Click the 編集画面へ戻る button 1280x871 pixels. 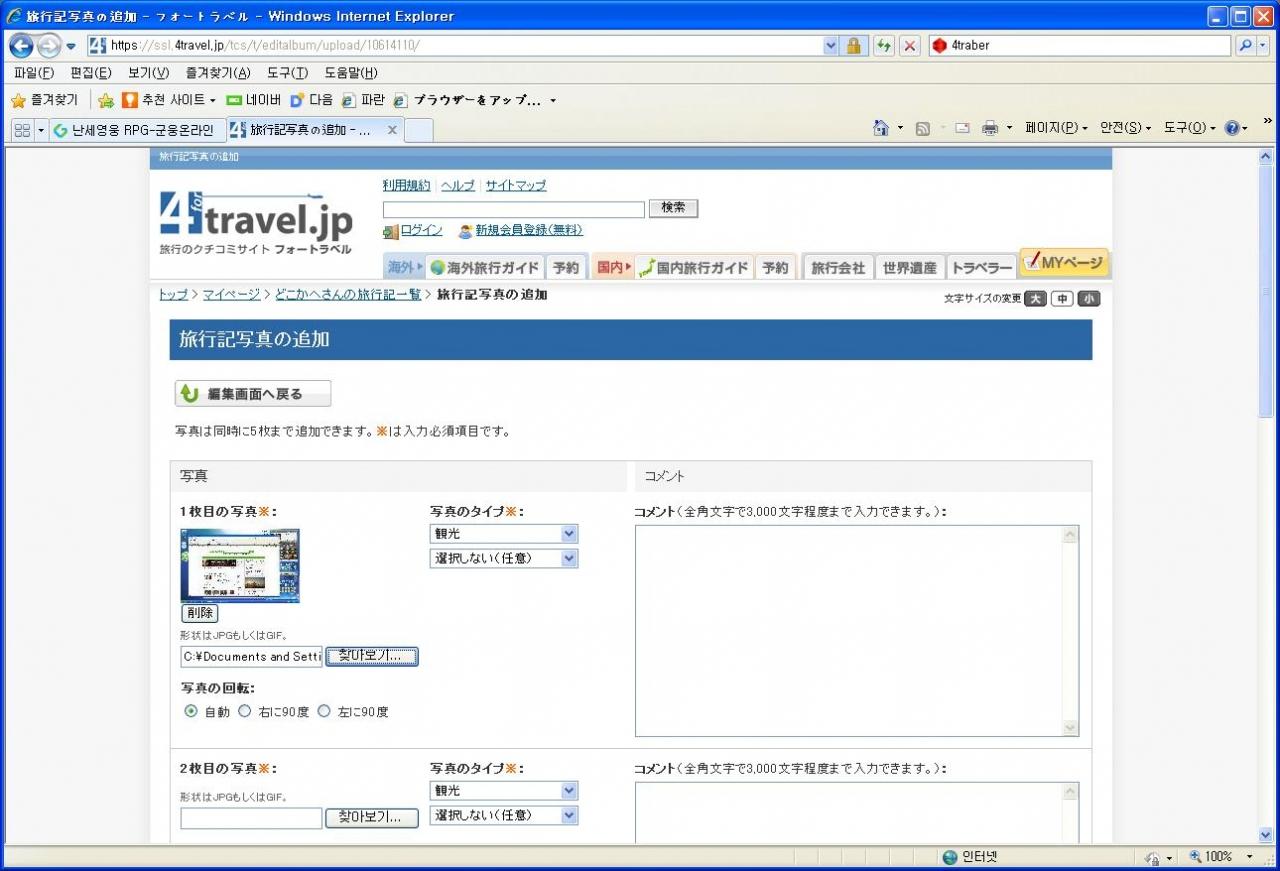point(253,394)
